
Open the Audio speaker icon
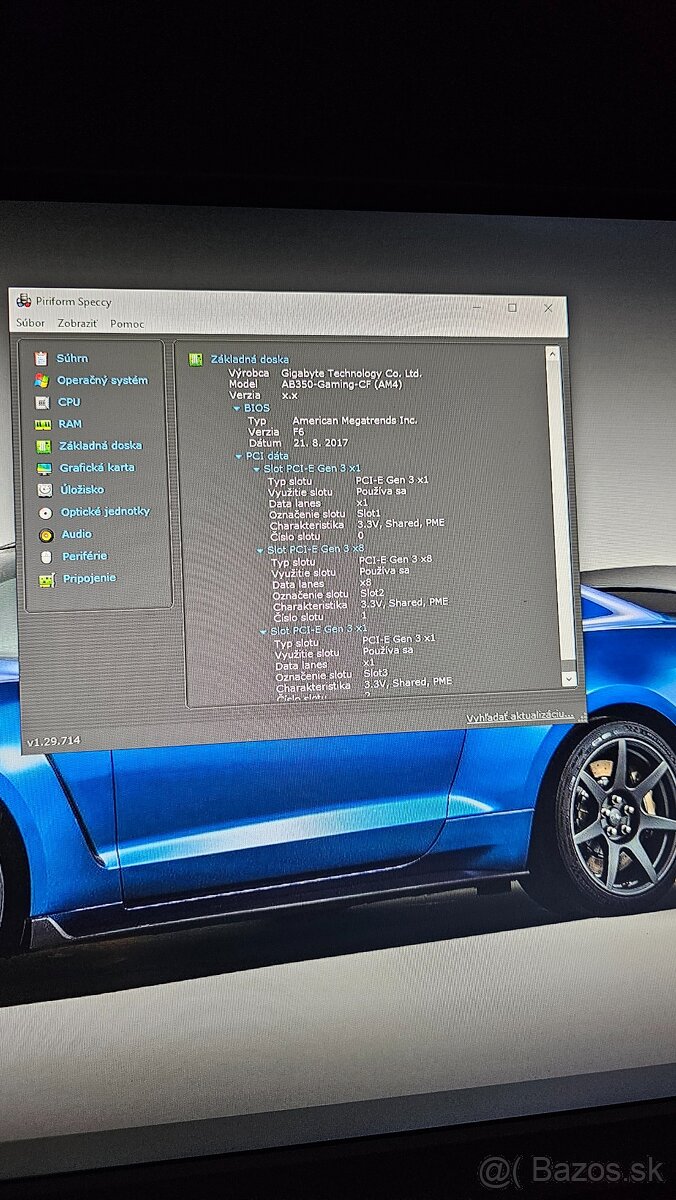pyautogui.click(x=46, y=535)
